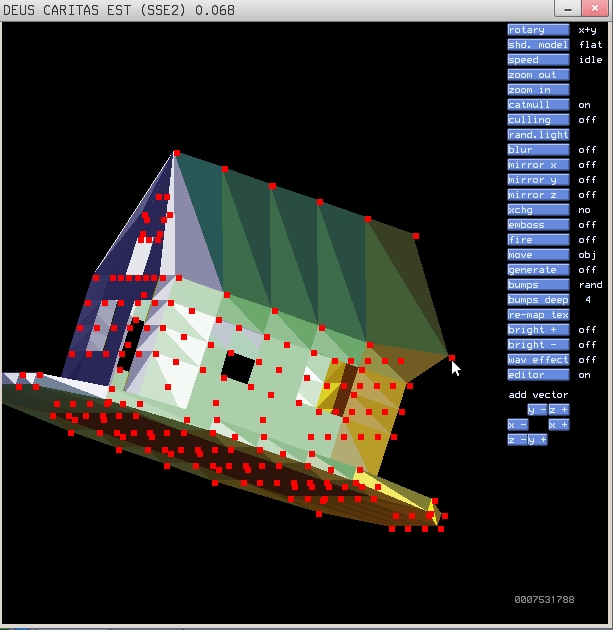
Task: Toggle catmull smoothing off
Action: click(x=537, y=105)
